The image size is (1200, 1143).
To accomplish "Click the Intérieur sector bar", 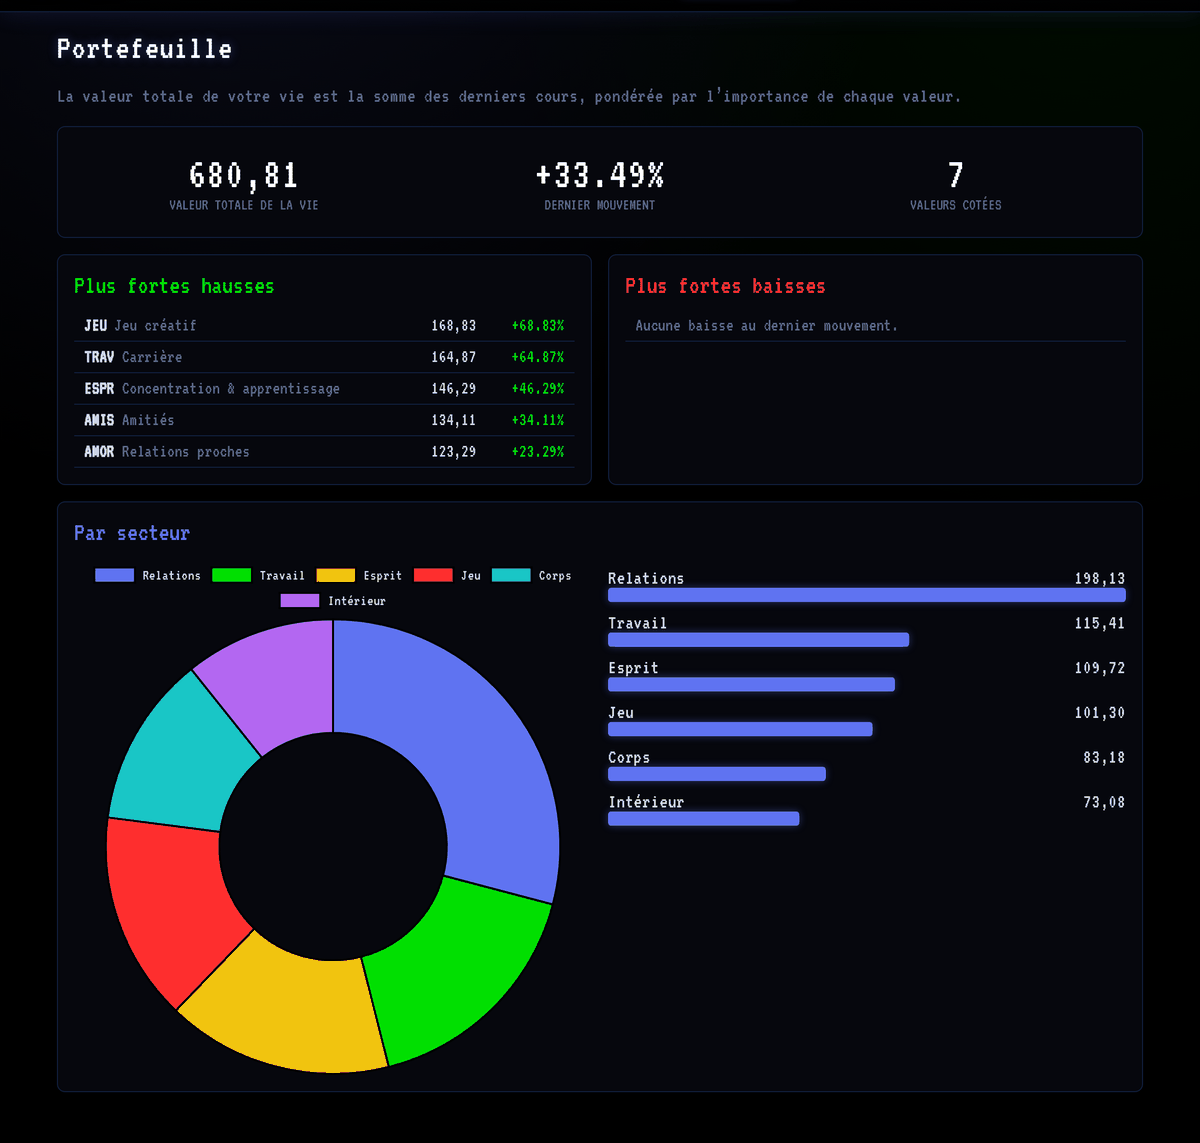I will [704, 819].
